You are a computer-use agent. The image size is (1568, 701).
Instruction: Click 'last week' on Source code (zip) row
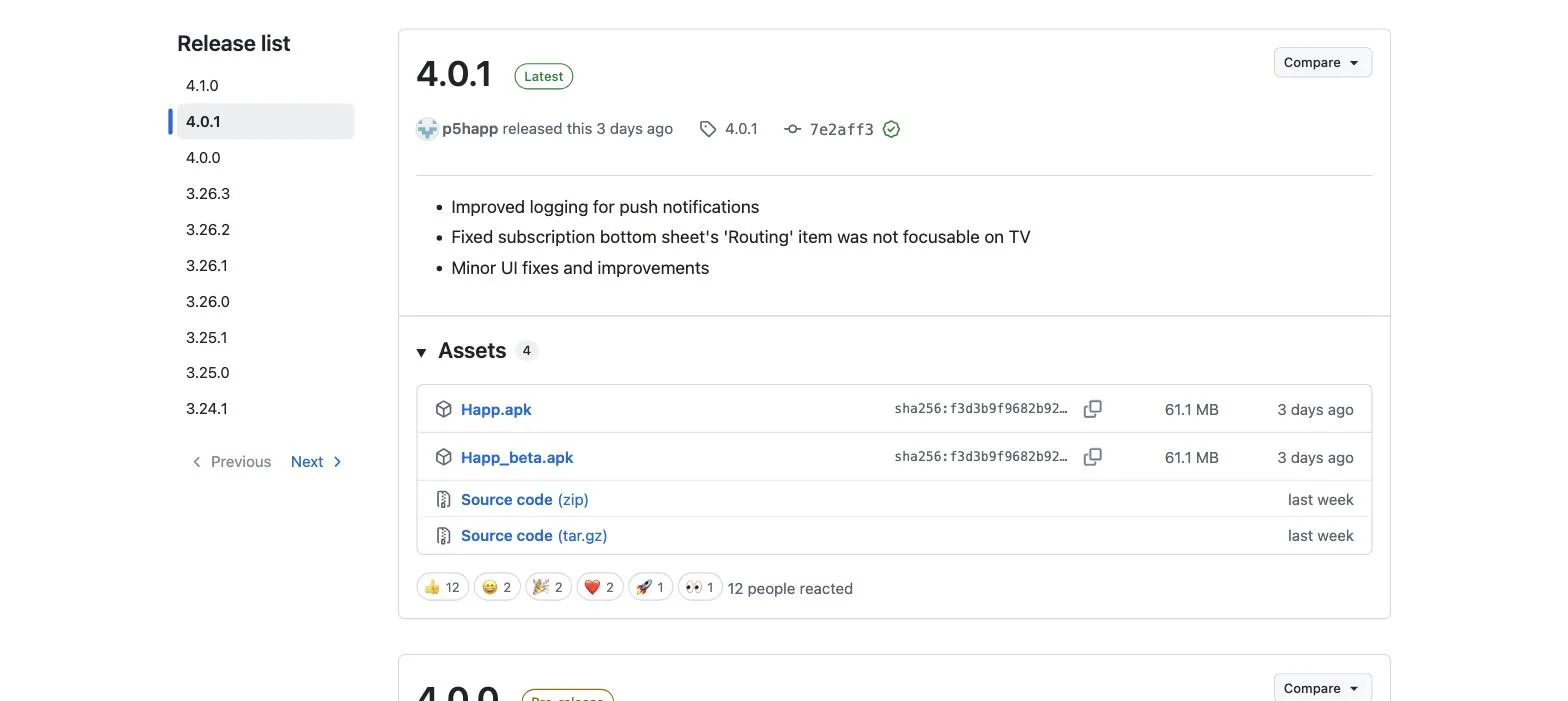1320,499
